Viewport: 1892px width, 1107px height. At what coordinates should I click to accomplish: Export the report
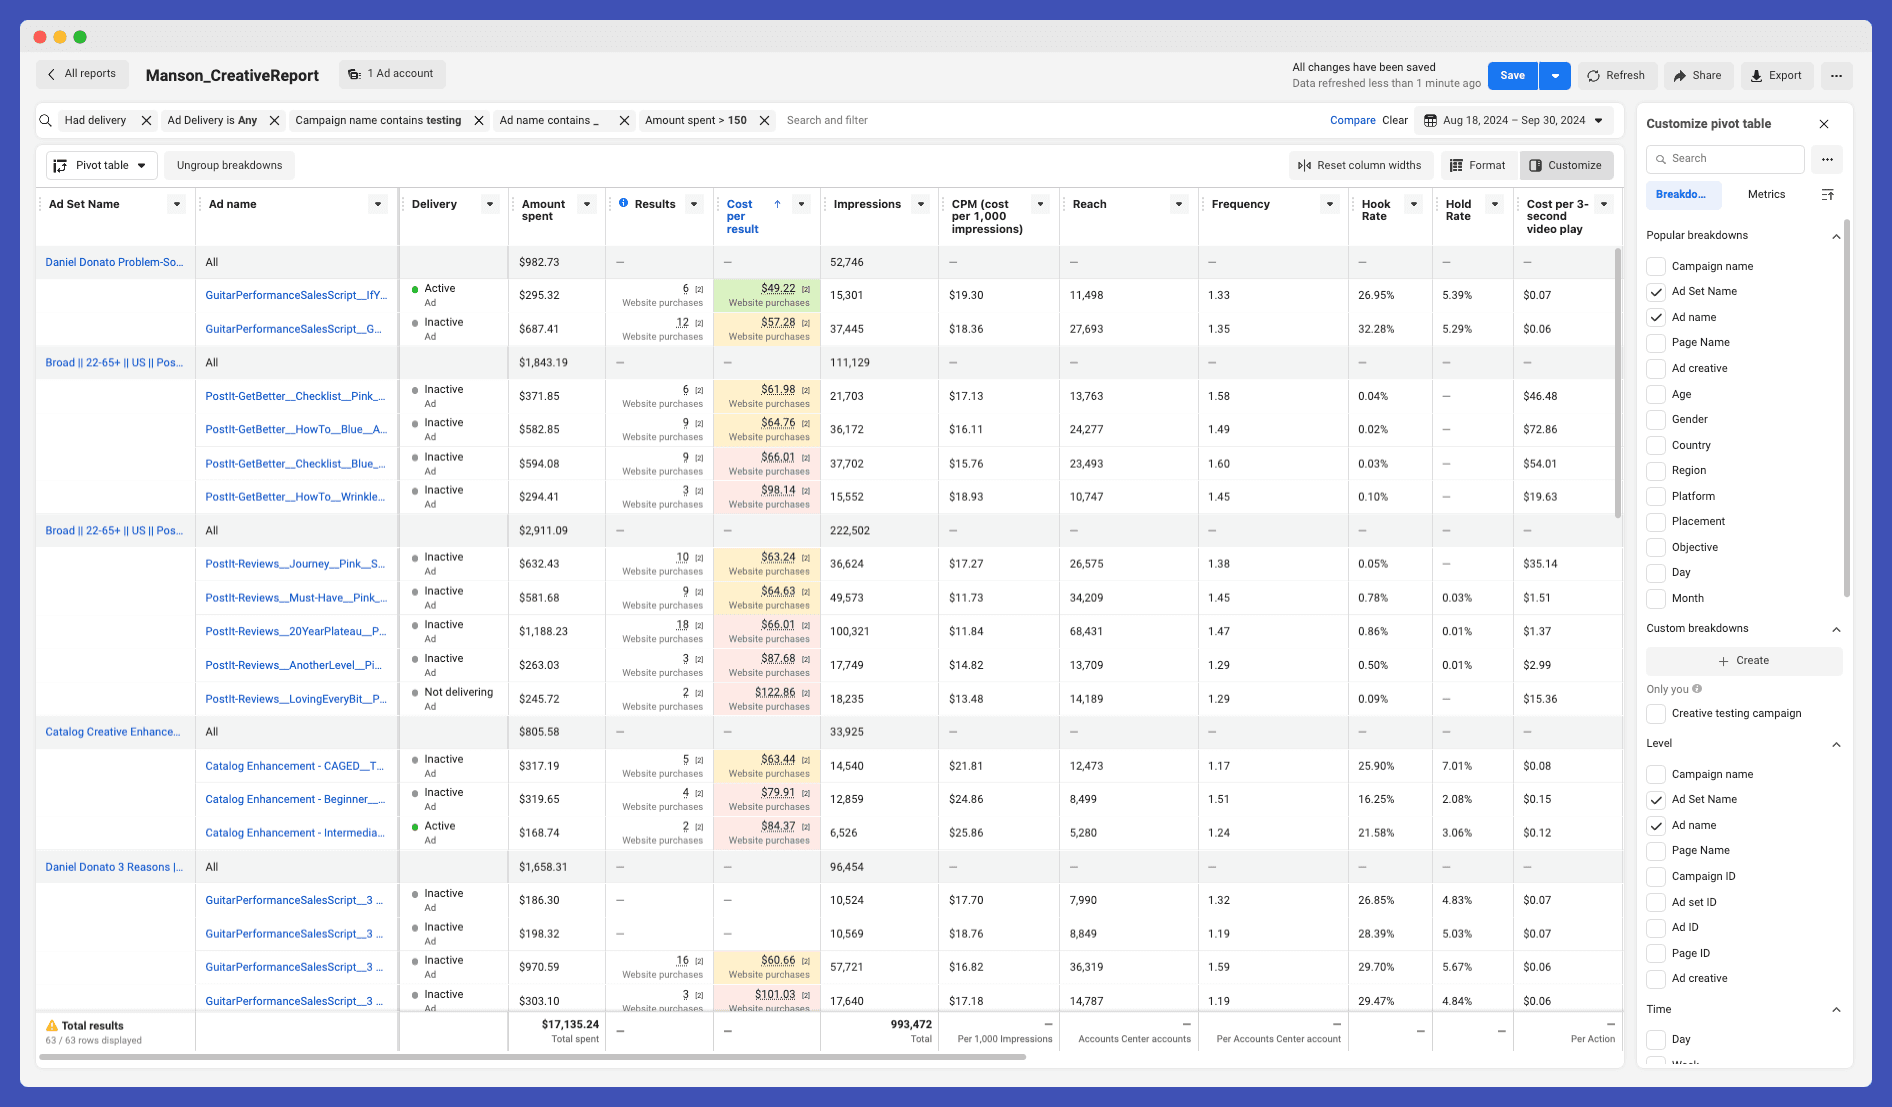tap(1777, 75)
